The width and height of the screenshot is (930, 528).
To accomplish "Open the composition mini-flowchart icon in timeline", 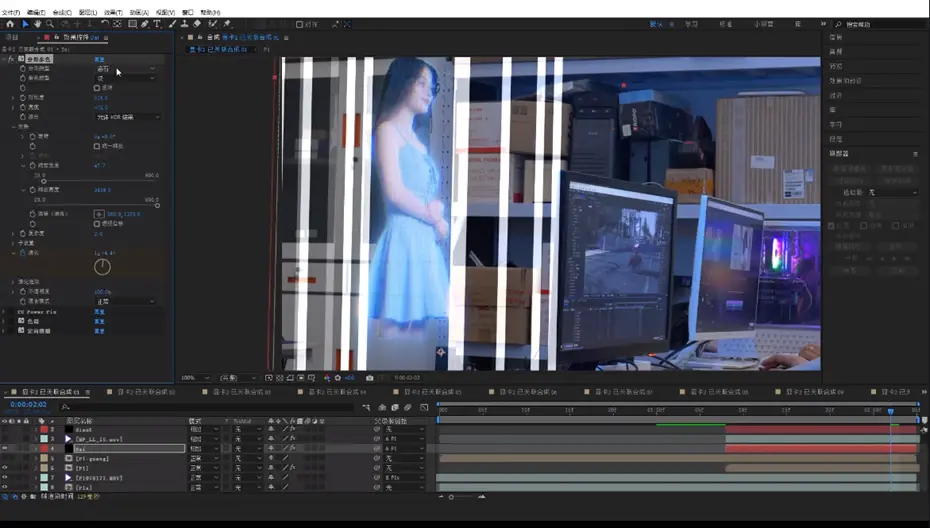I will coord(366,408).
